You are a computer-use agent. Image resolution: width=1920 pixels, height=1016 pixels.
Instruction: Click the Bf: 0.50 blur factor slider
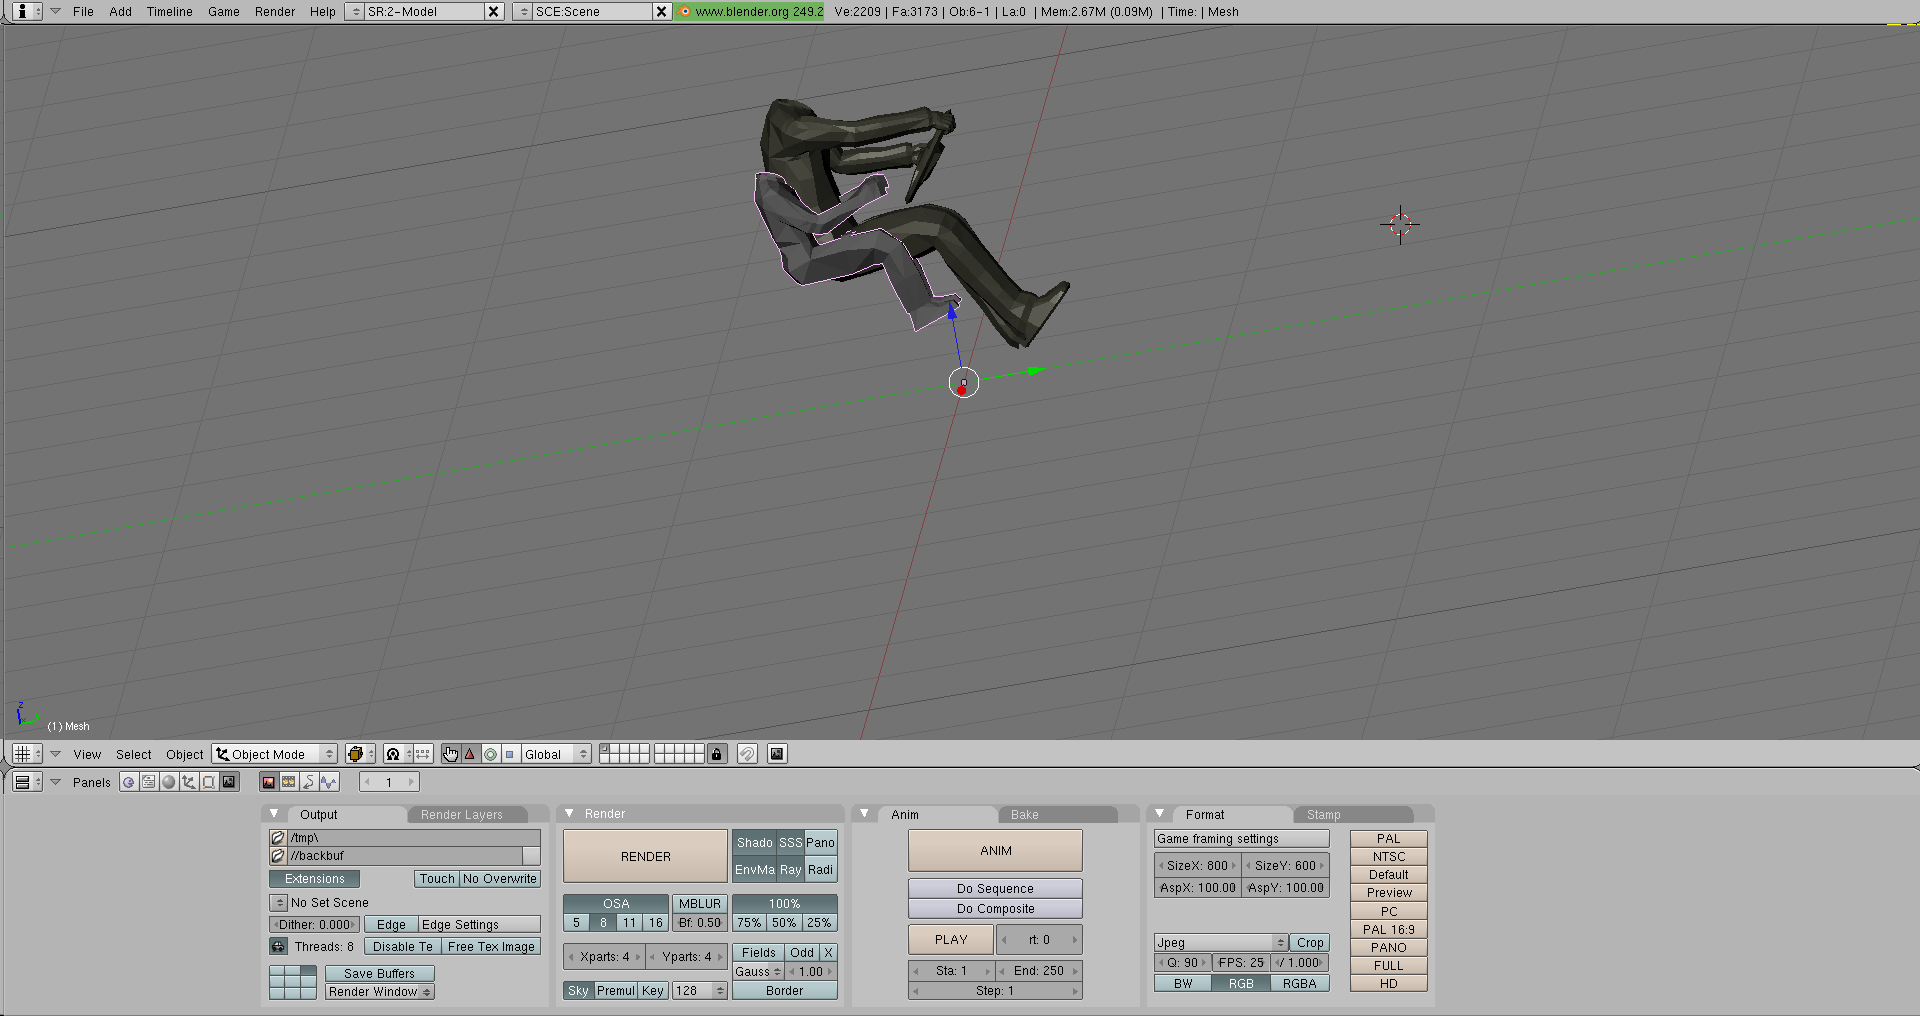[x=699, y=923]
